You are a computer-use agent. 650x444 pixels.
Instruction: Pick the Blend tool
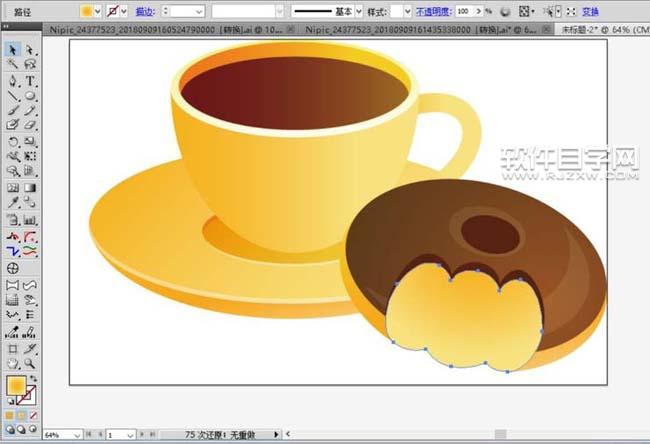(x=29, y=202)
